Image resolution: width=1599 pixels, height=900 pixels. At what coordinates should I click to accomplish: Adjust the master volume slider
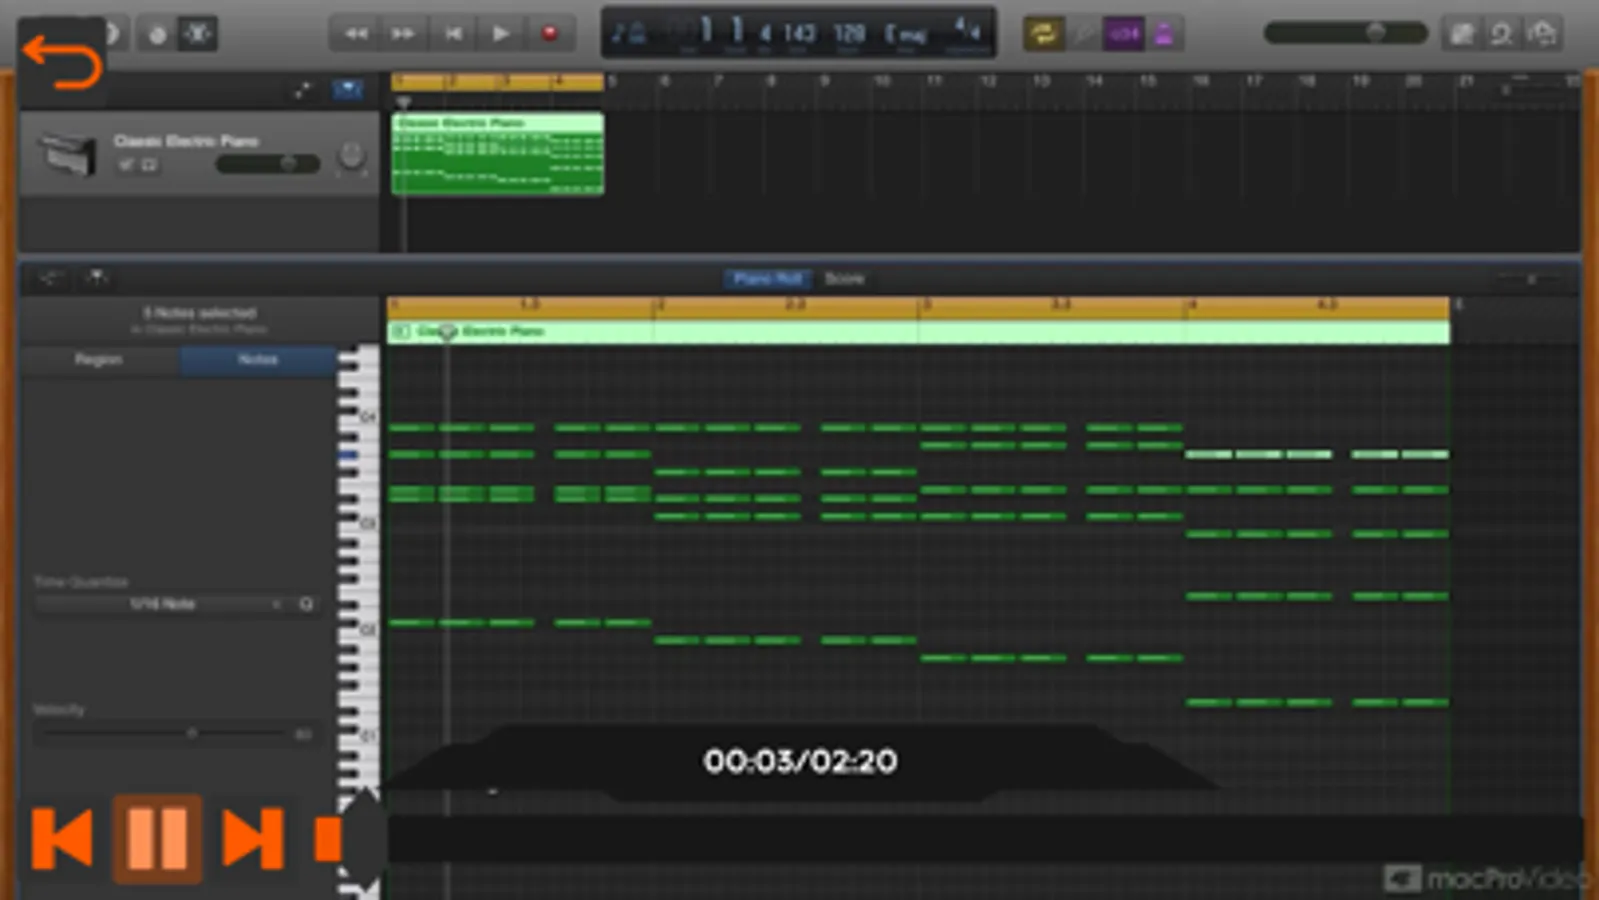(x=1376, y=33)
